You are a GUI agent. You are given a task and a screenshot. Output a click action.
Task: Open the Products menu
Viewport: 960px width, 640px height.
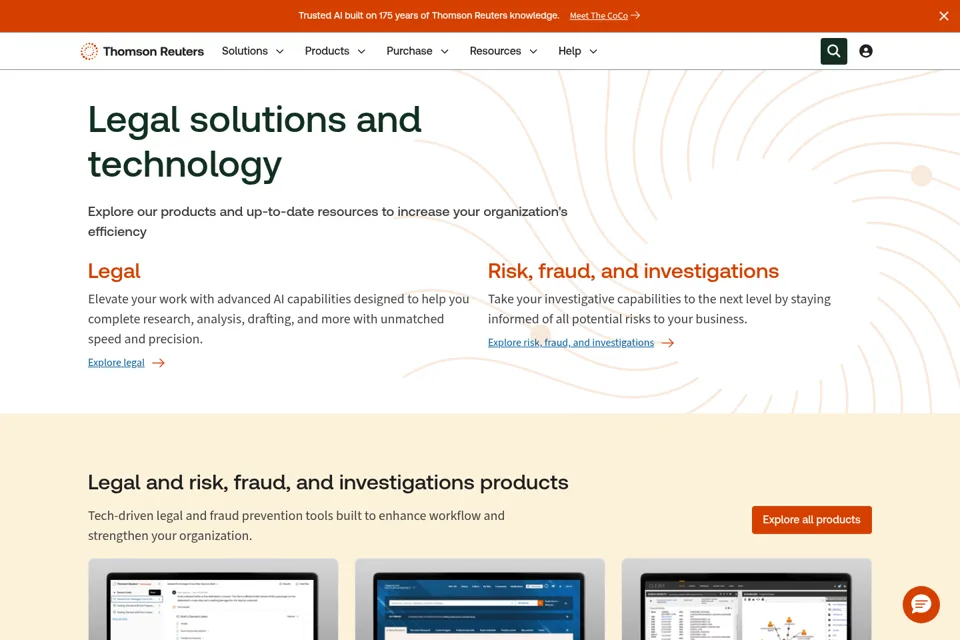[335, 51]
